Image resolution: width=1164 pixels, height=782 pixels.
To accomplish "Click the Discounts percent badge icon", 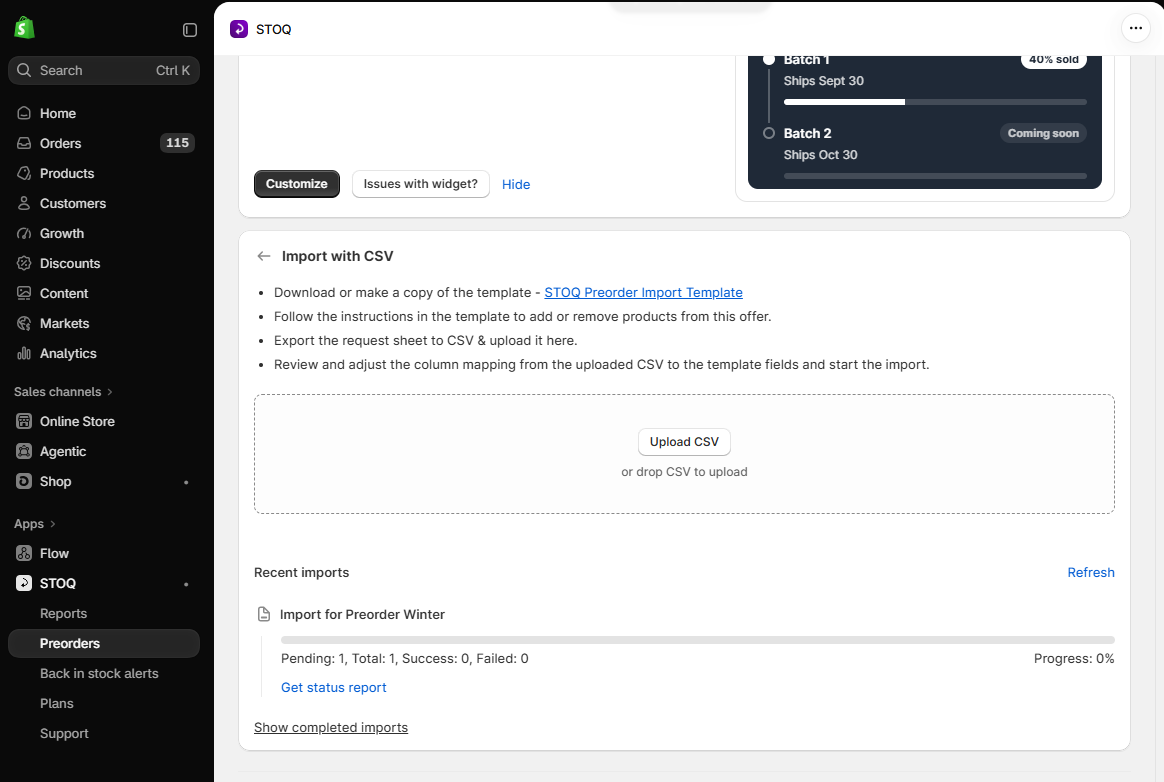I will pyautogui.click(x=24, y=263).
